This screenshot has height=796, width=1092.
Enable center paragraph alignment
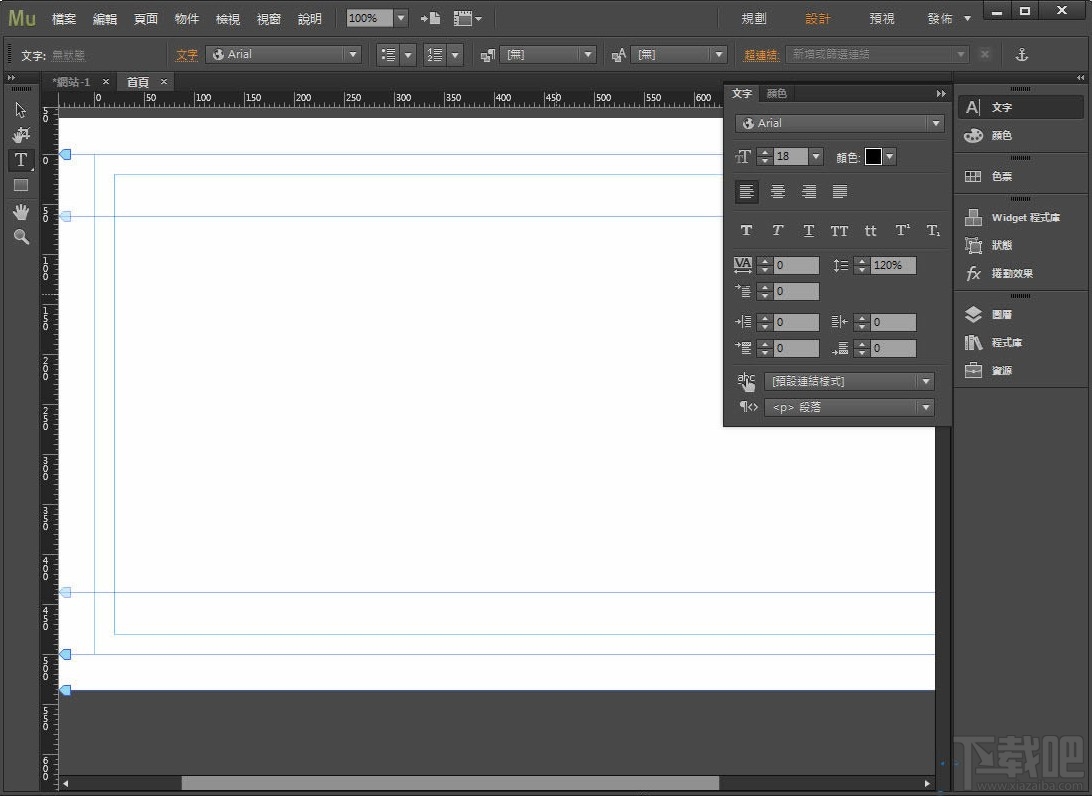tap(778, 191)
